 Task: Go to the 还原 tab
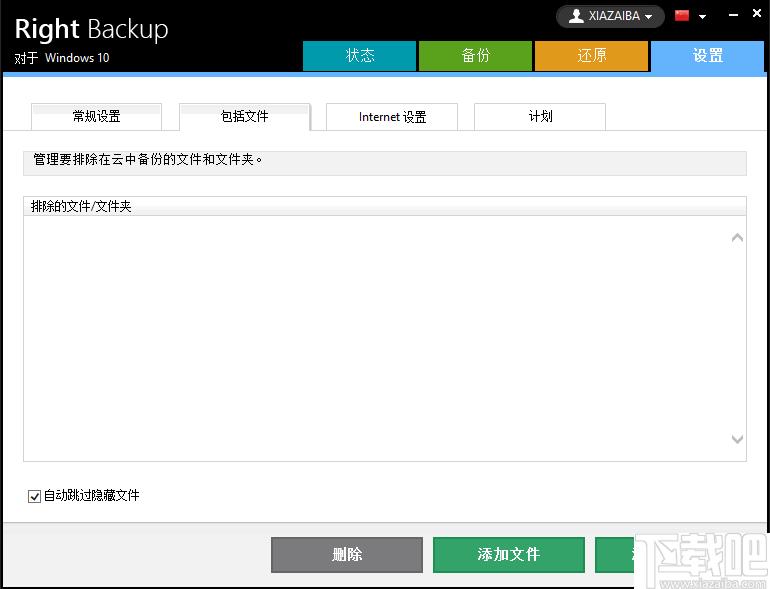(x=591, y=56)
